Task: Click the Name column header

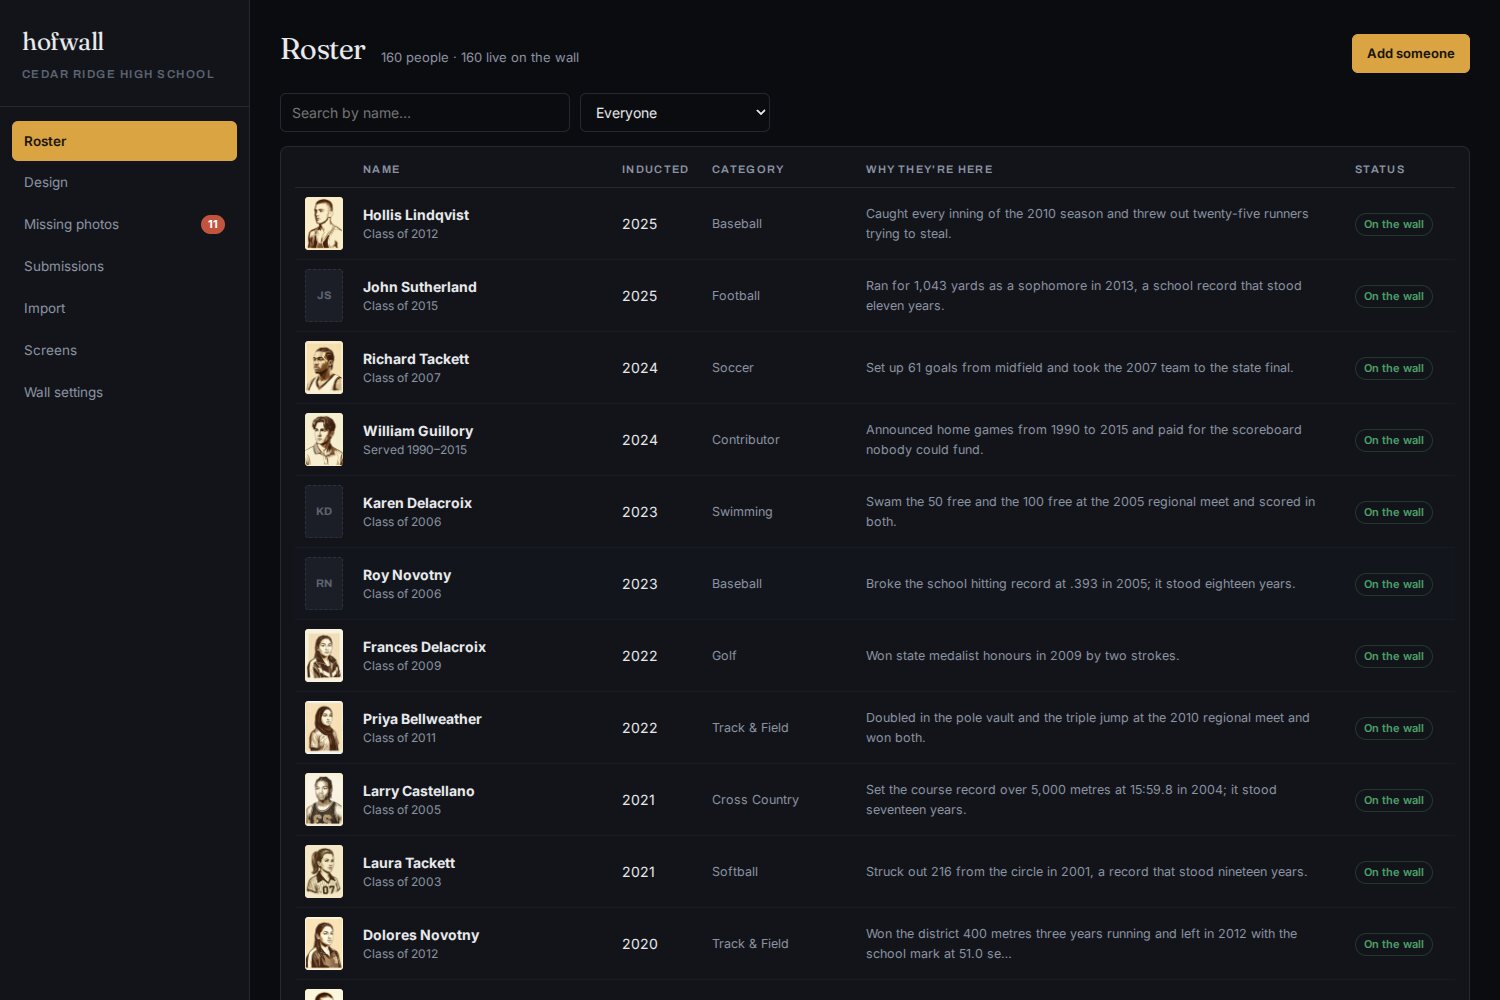Action: tap(381, 169)
